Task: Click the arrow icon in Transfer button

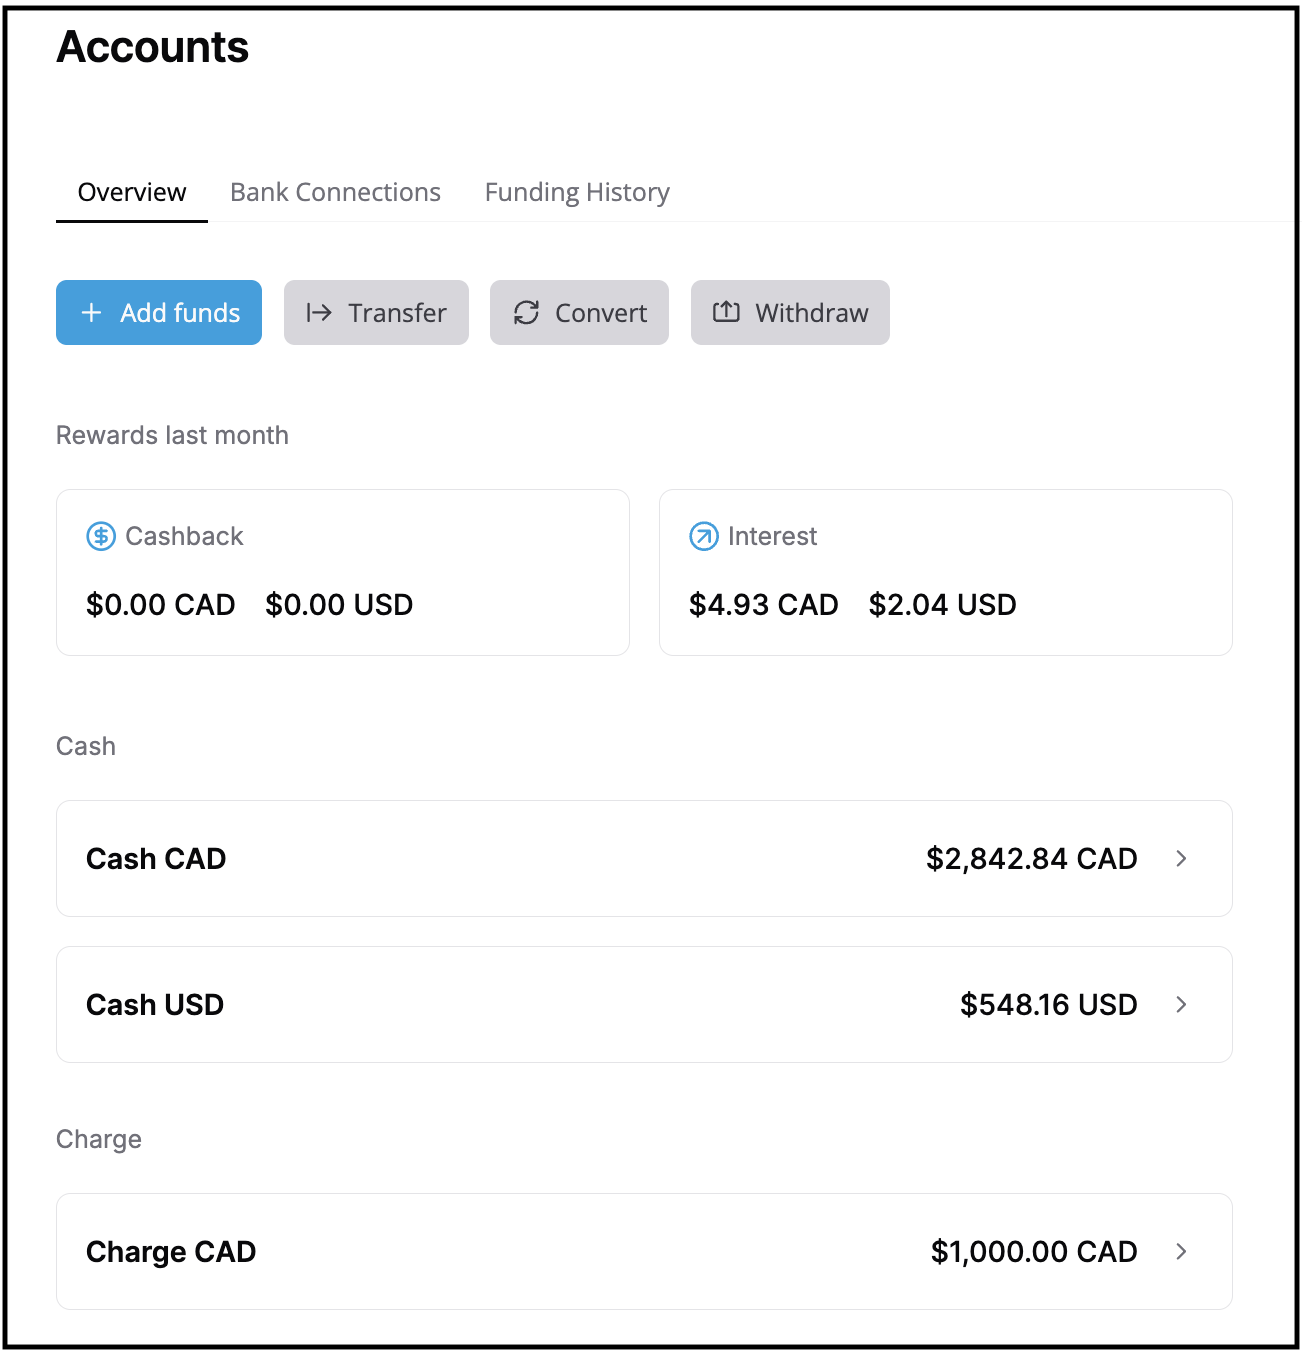Action: (319, 313)
